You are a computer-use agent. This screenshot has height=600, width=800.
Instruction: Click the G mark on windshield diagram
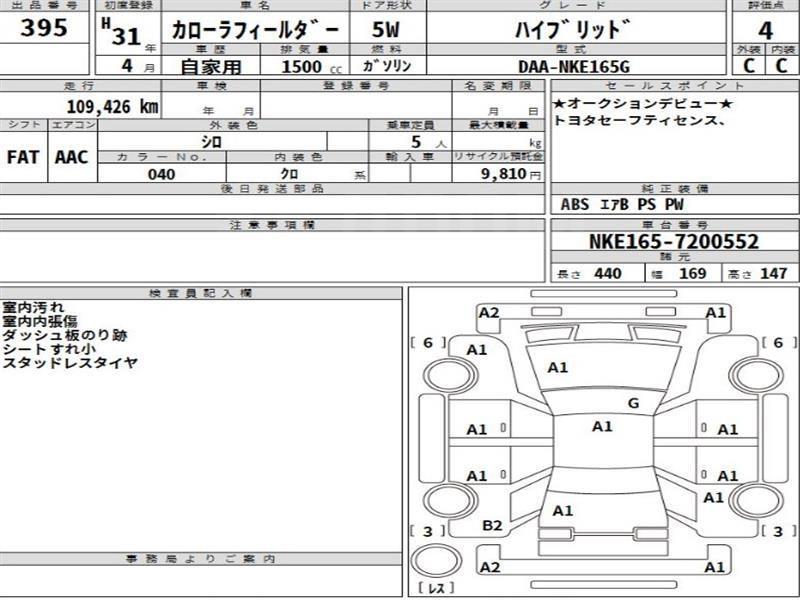point(633,404)
